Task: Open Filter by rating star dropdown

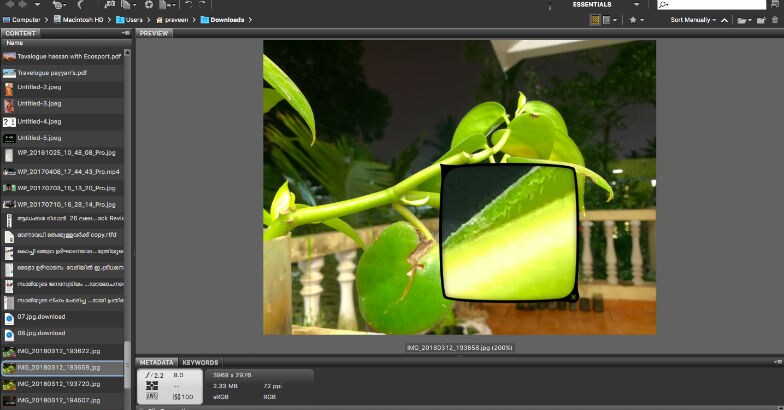Action: (636, 20)
